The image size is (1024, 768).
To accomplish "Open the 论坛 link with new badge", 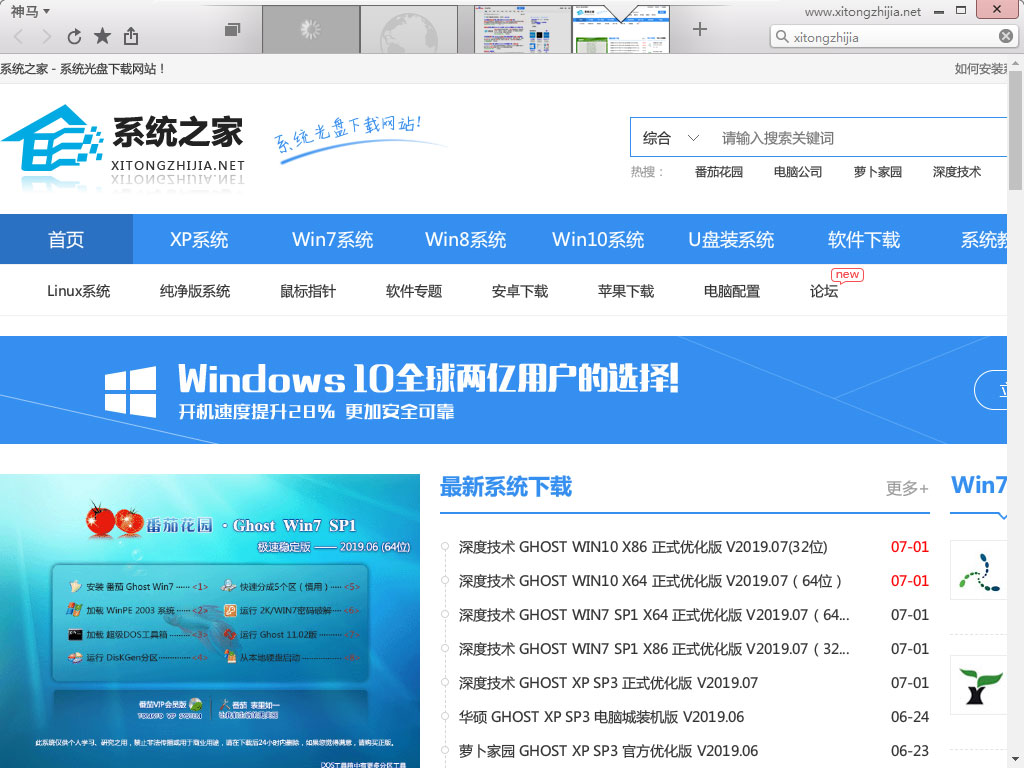I will (x=824, y=291).
